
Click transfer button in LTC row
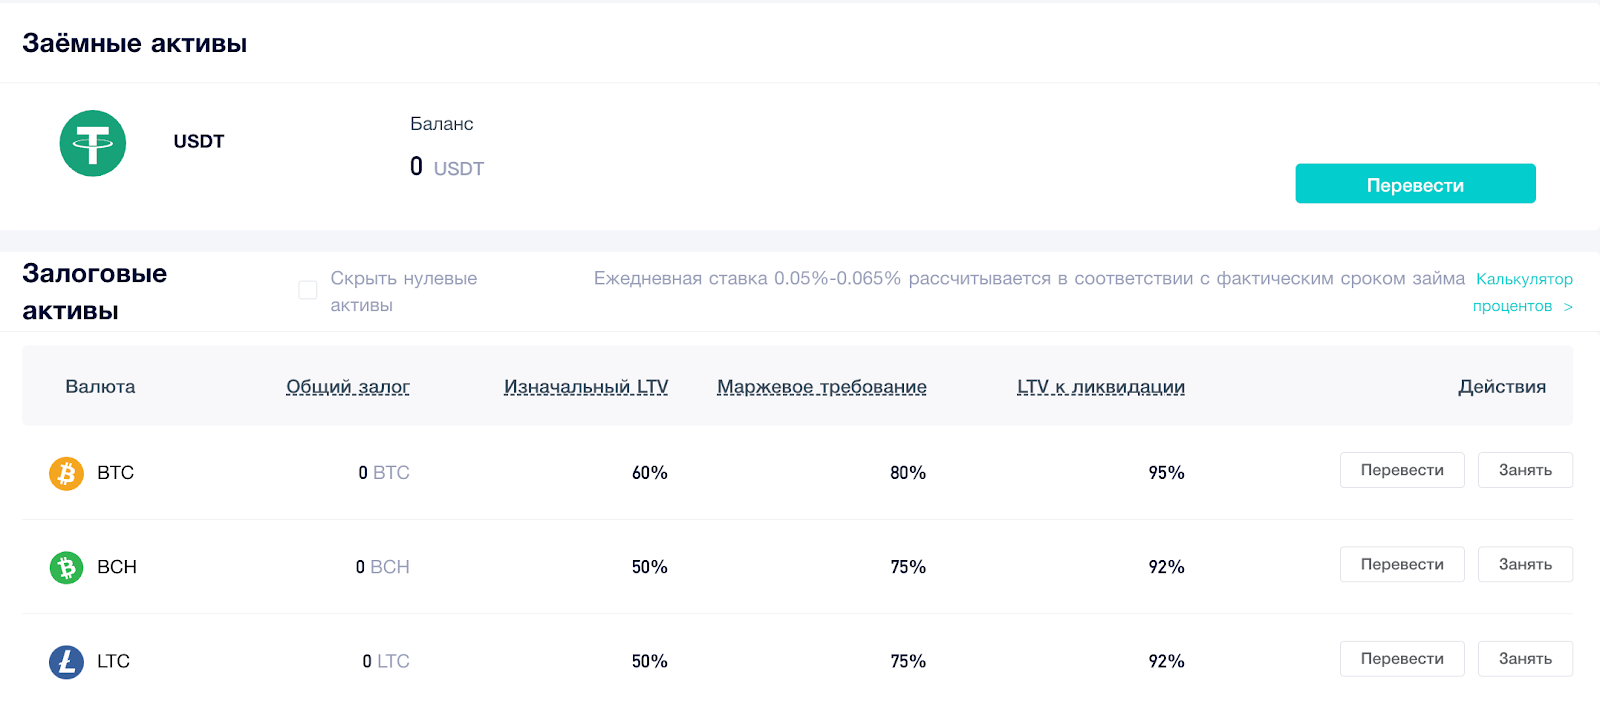click(1402, 658)
